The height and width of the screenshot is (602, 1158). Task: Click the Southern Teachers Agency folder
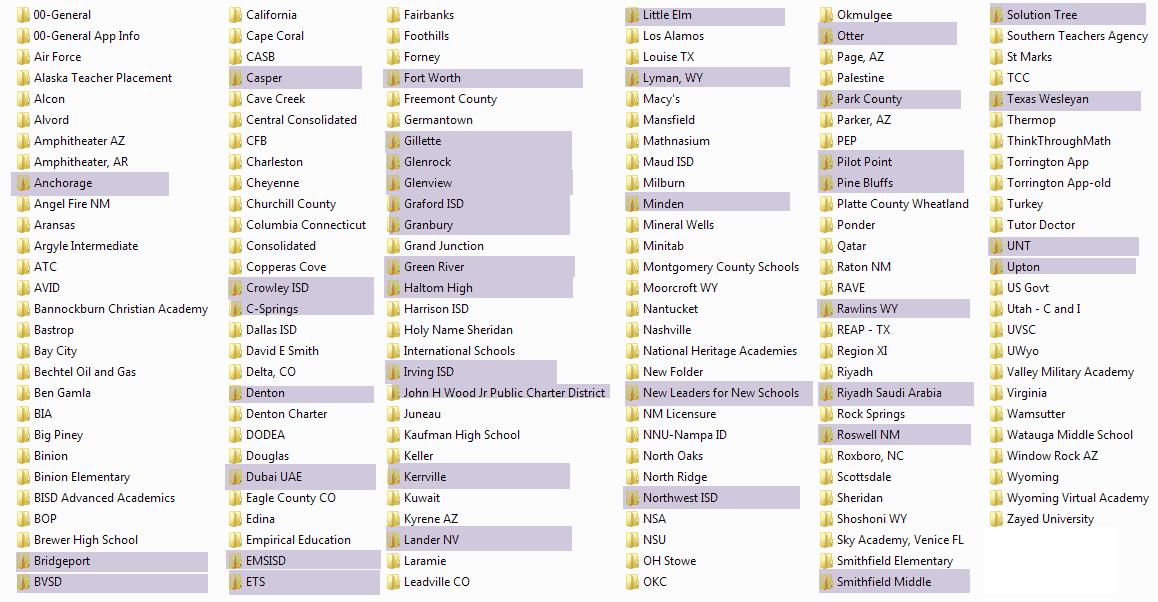pyautogui.click(x=1077, y=36)
